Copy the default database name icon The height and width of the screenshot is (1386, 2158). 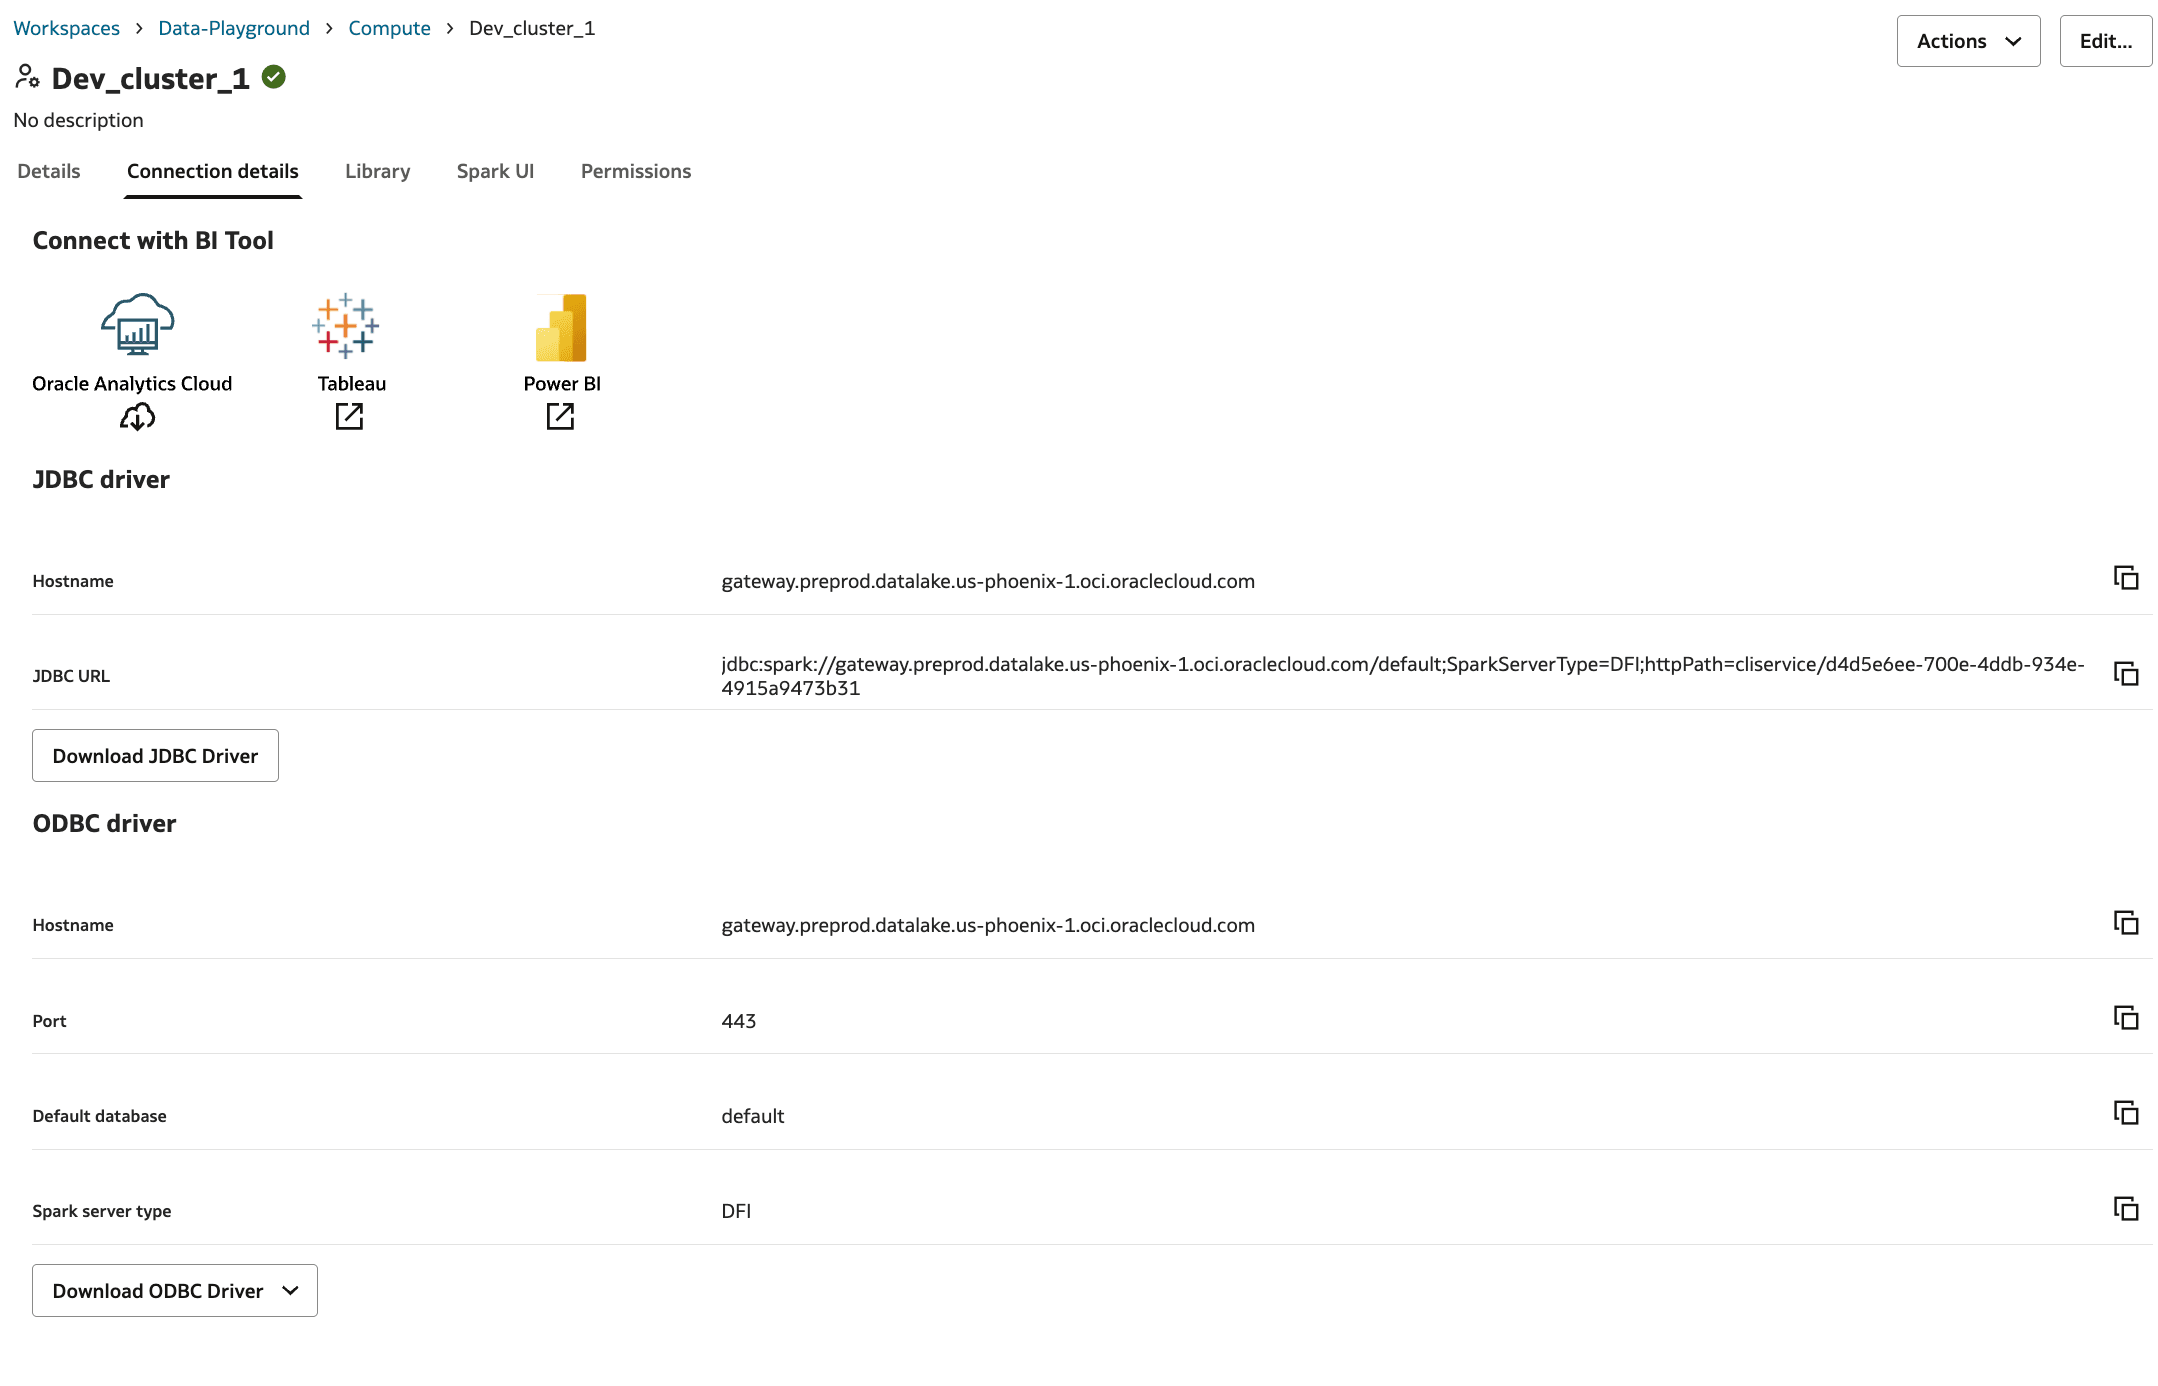coord(2126,1112)
